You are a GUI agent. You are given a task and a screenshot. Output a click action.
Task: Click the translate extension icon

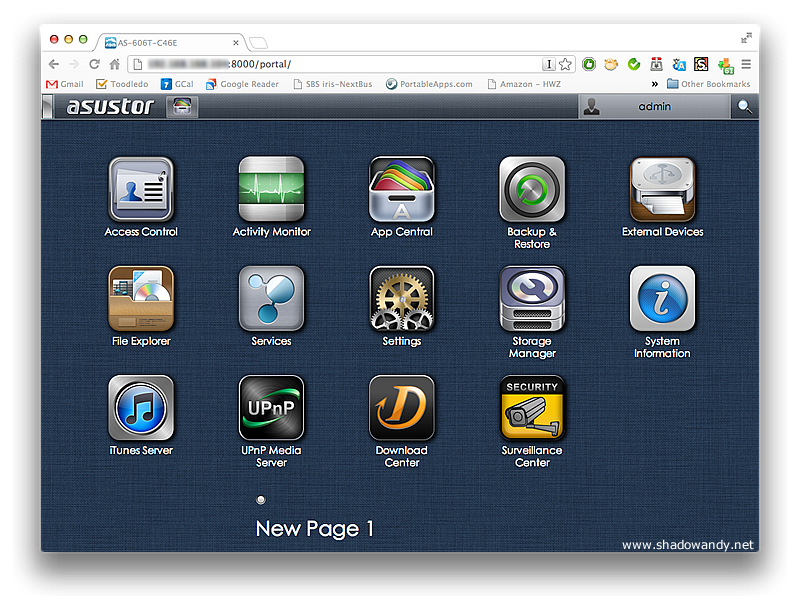(679, 64)
